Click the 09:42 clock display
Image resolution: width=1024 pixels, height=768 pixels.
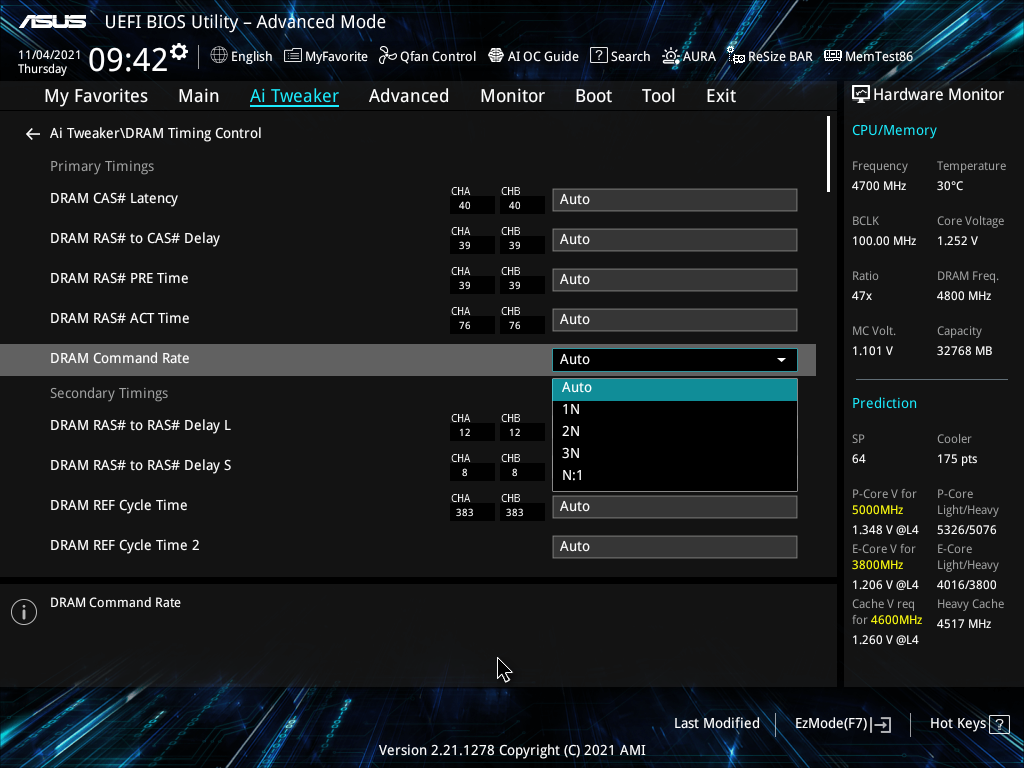click(x=128, y=60)
